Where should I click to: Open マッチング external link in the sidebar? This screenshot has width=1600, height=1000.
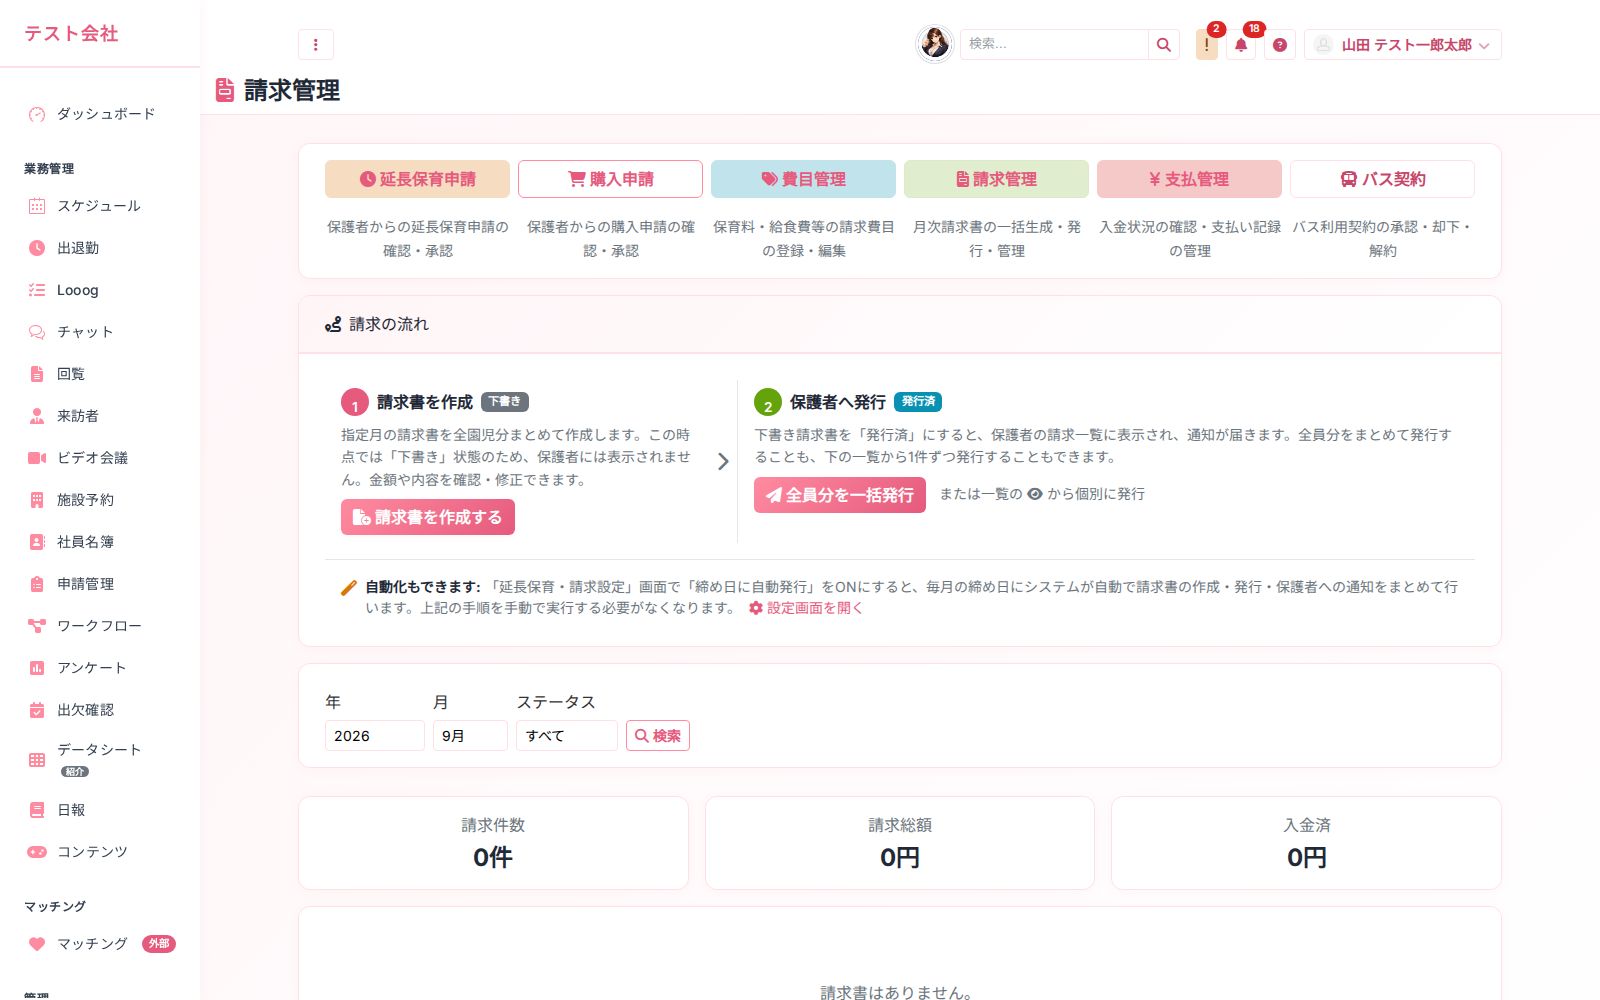pos(100,944)
